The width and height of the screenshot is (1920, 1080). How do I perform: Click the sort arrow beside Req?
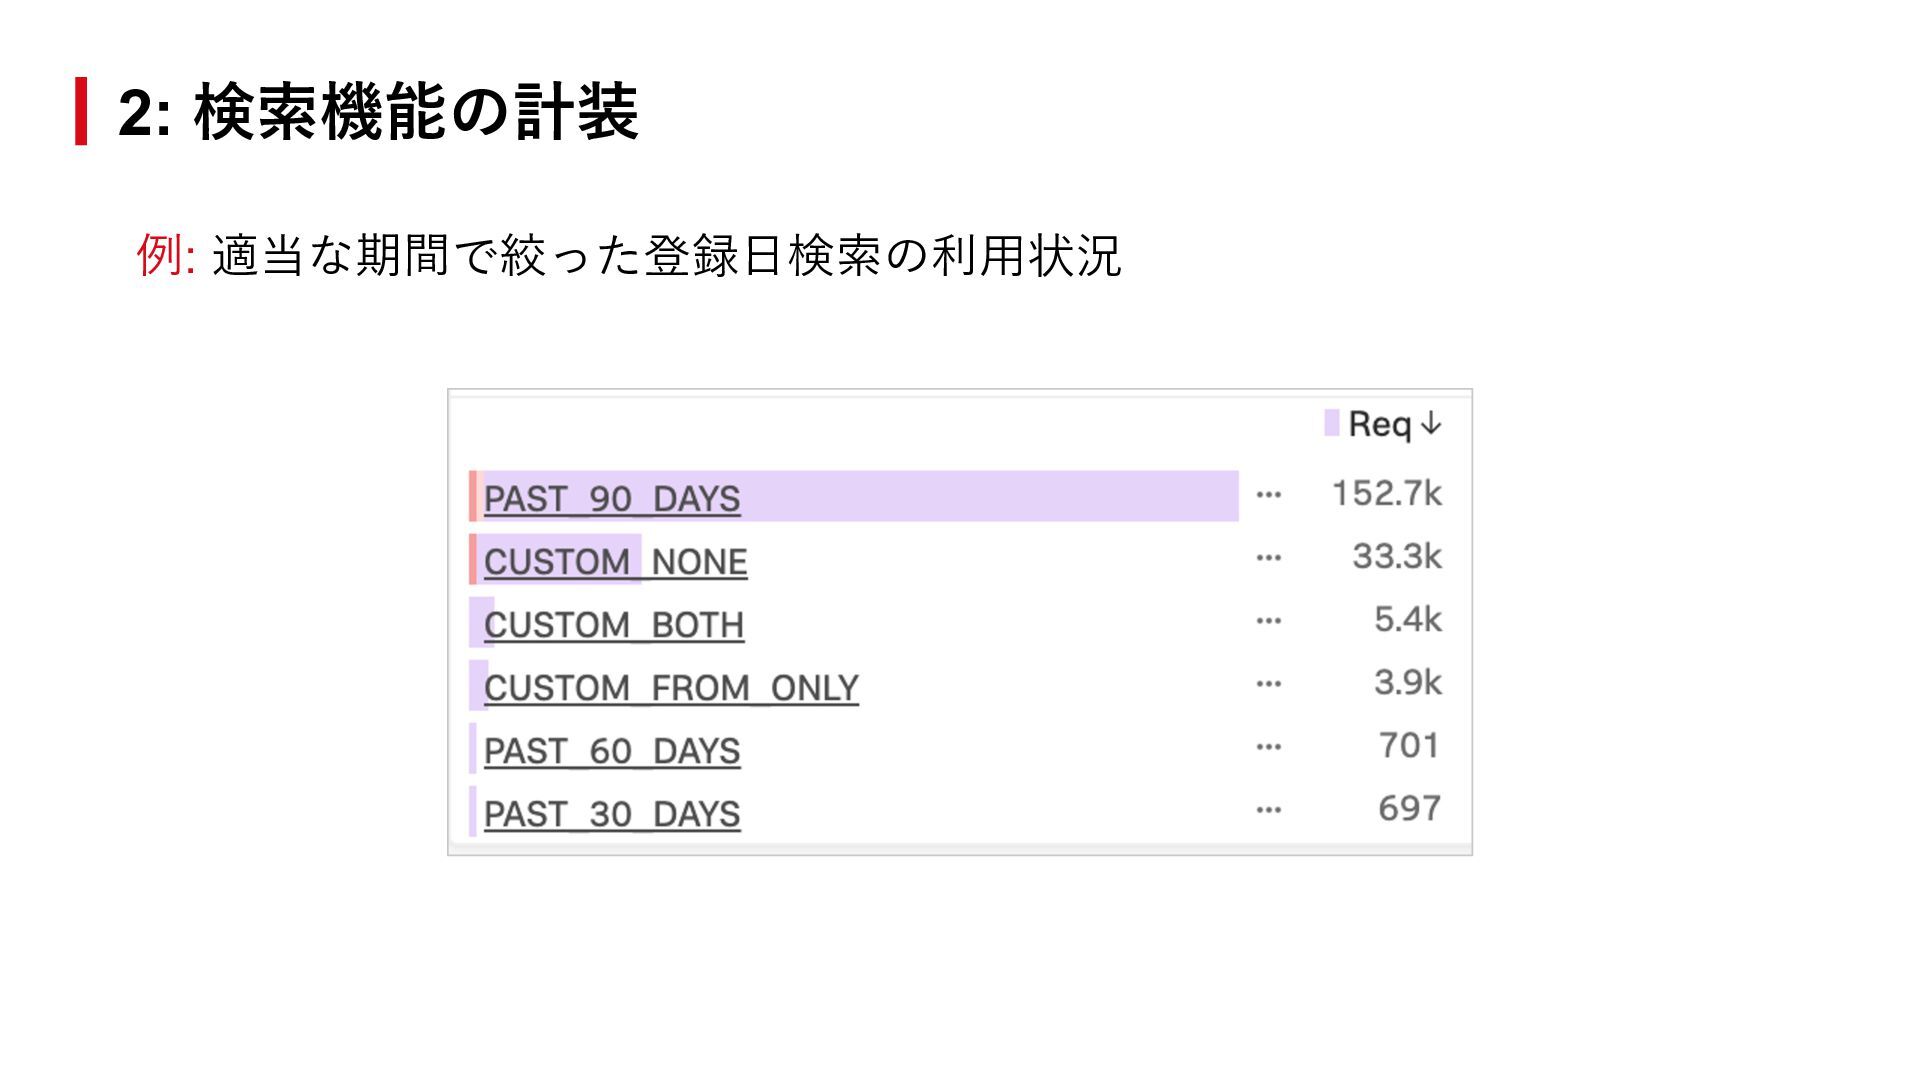tap(1431, 424)
